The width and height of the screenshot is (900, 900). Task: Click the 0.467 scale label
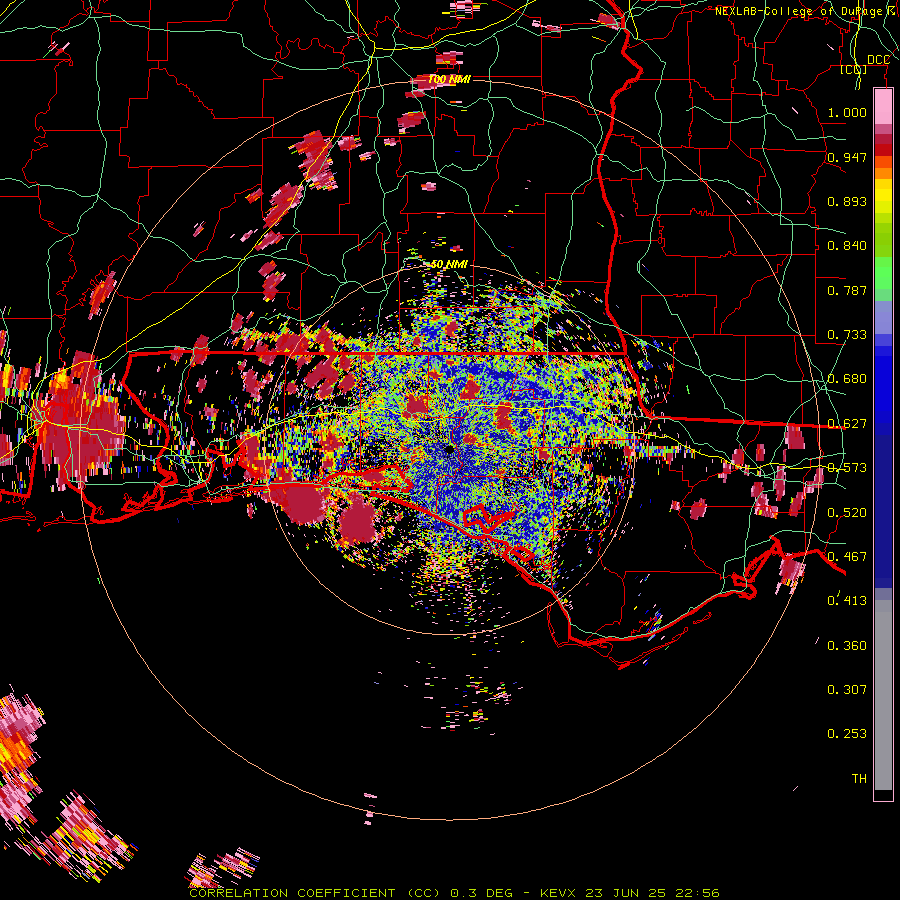(847, 557)
